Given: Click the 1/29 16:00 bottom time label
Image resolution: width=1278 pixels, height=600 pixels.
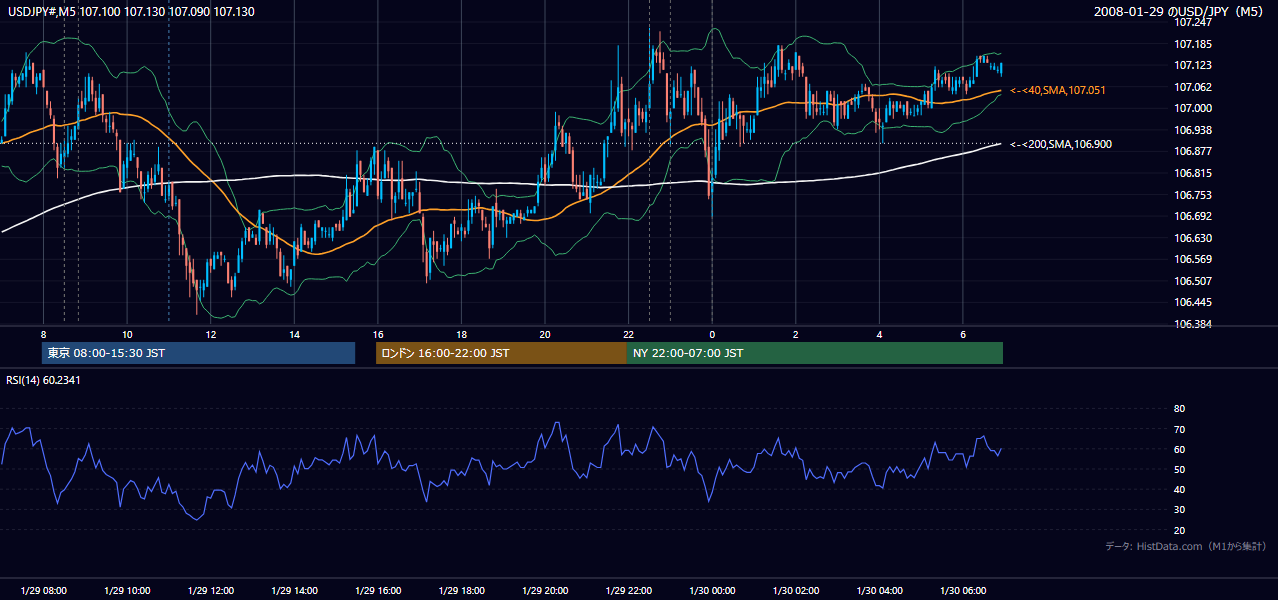Looking at the screenshot, I should click(377, 591).
